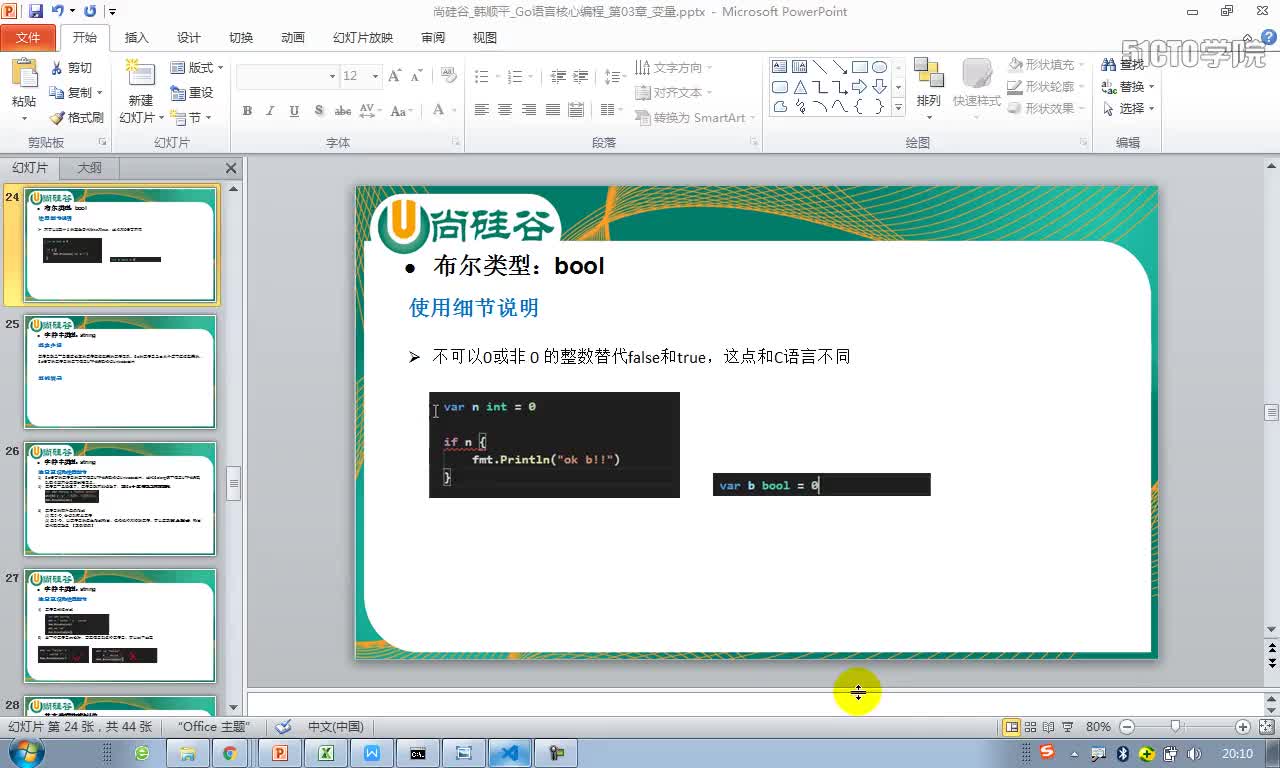
Task: Select slide 27 thumbnail
Action: click(x=120, y=626)
